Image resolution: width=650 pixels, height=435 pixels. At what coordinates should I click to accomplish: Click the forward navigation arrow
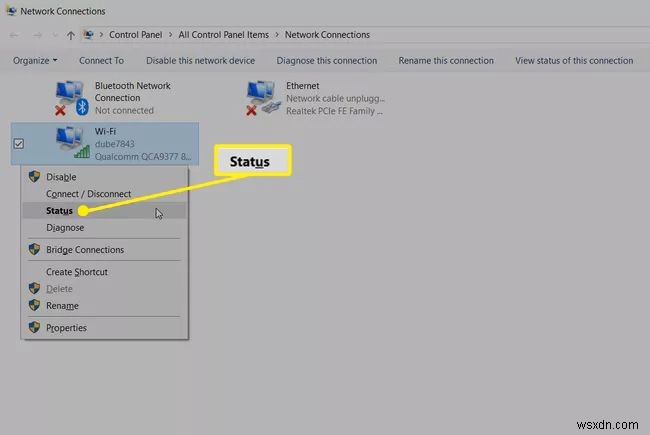(37, 35)
